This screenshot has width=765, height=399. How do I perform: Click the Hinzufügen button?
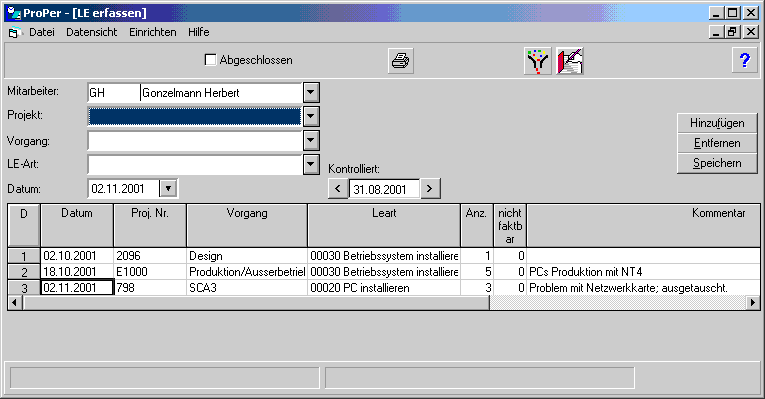pos(717,123)
